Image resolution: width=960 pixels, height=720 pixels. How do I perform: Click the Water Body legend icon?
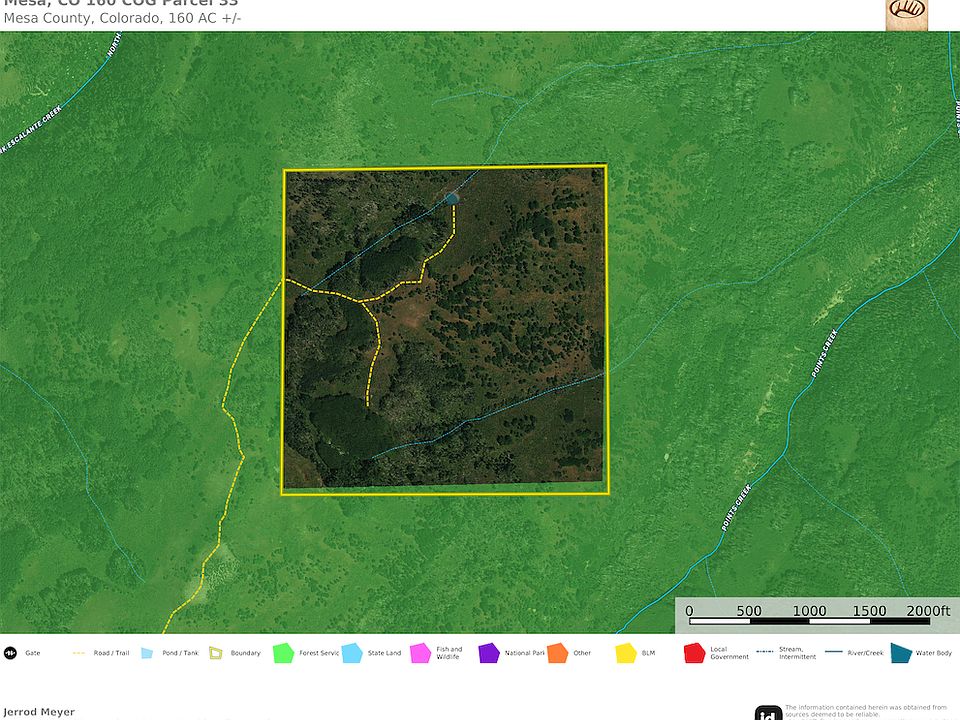pos(902,653)
